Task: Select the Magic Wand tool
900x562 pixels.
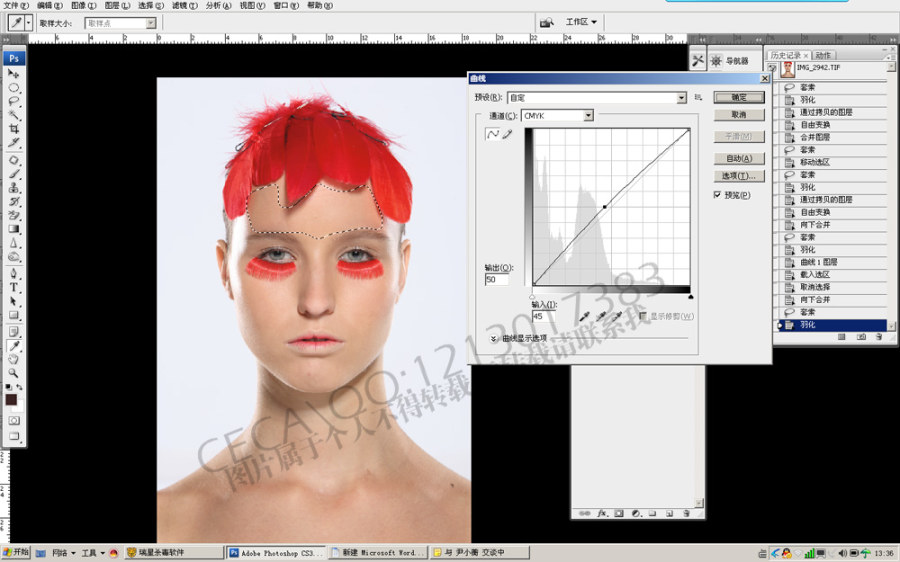Action: coord(14,115)
